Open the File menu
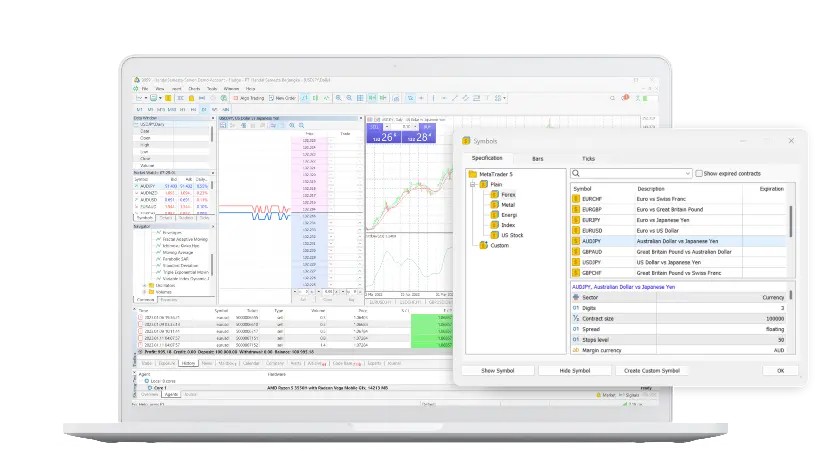This screenshot has height=473, width=822. click(x=145, y=89)
